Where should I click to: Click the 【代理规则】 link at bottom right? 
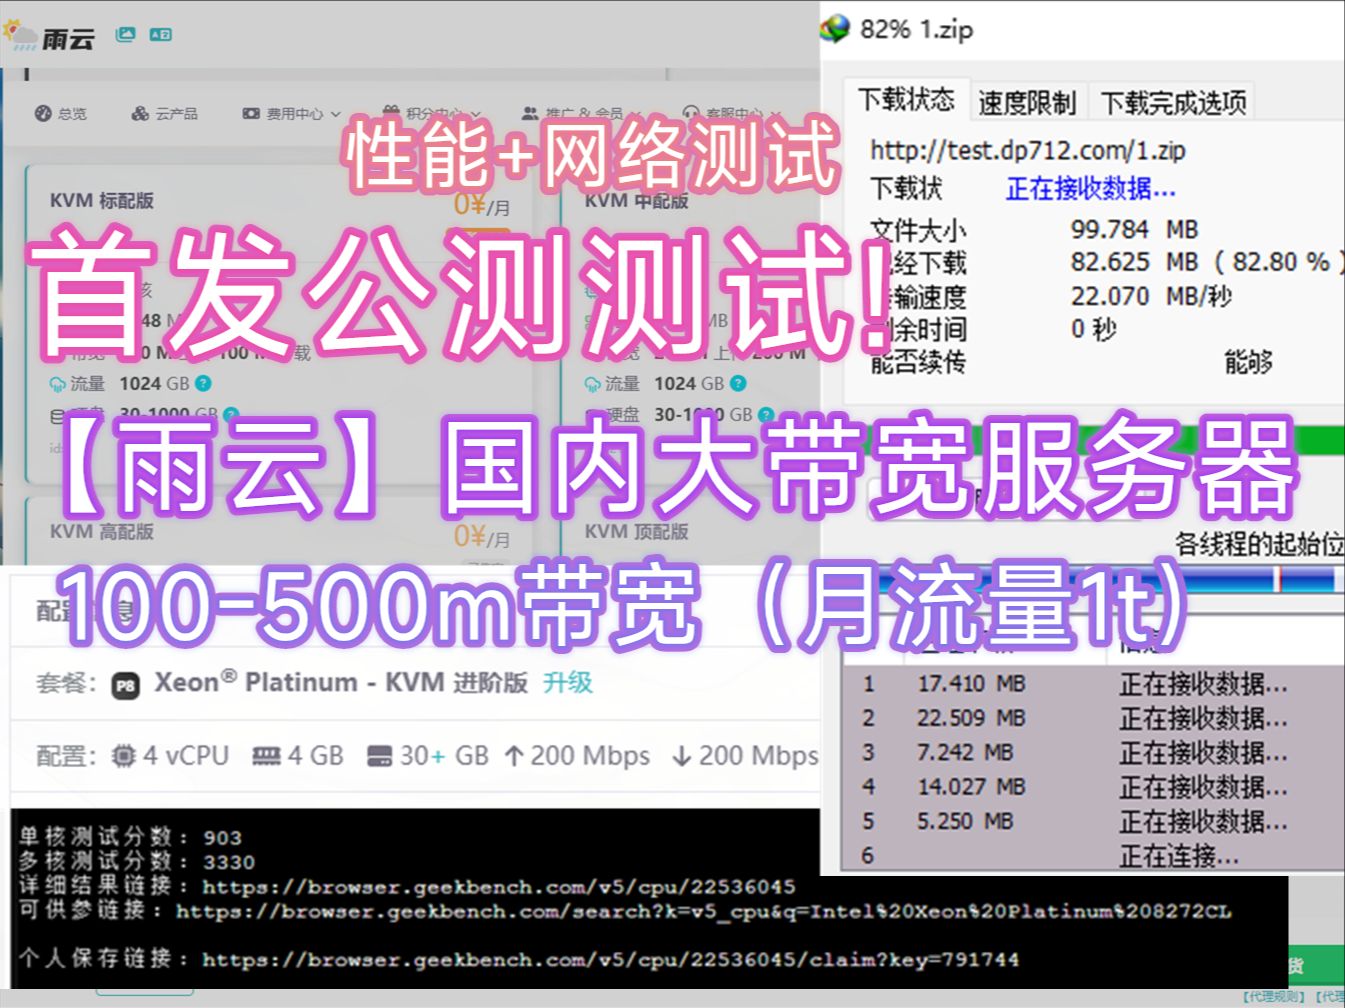coord(1274,997)
